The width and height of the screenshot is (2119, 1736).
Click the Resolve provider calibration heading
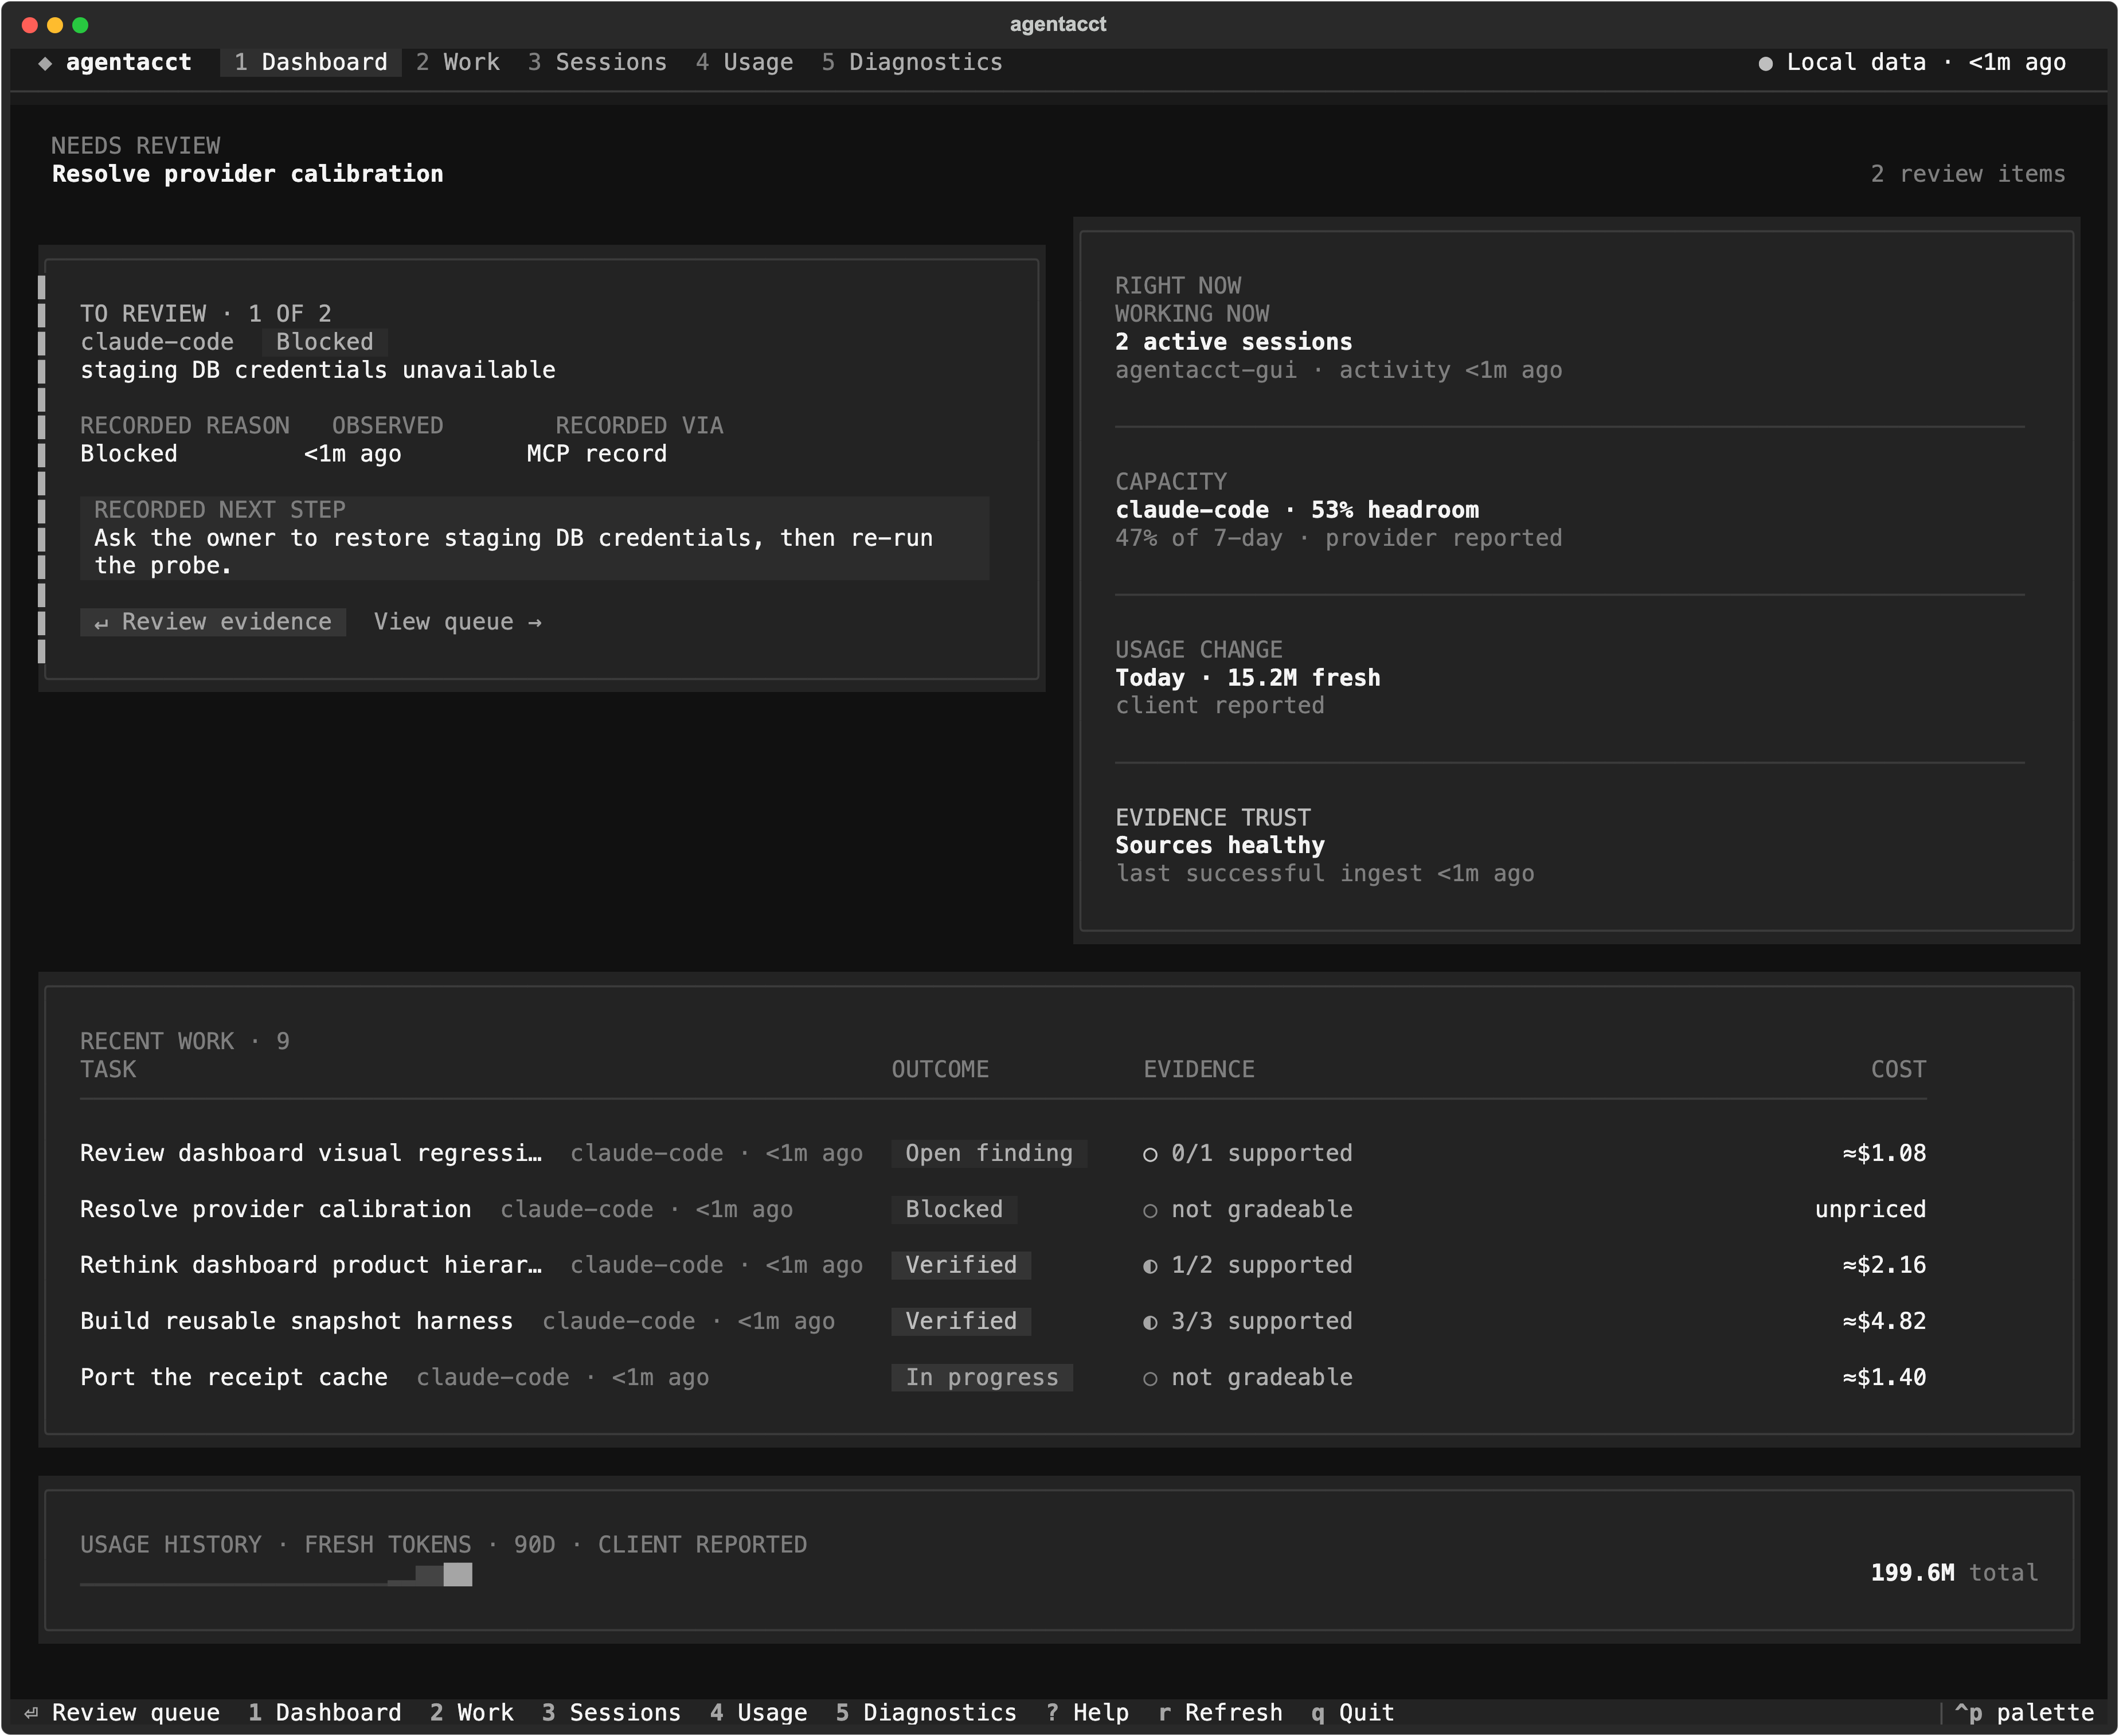tap(248, 174)
